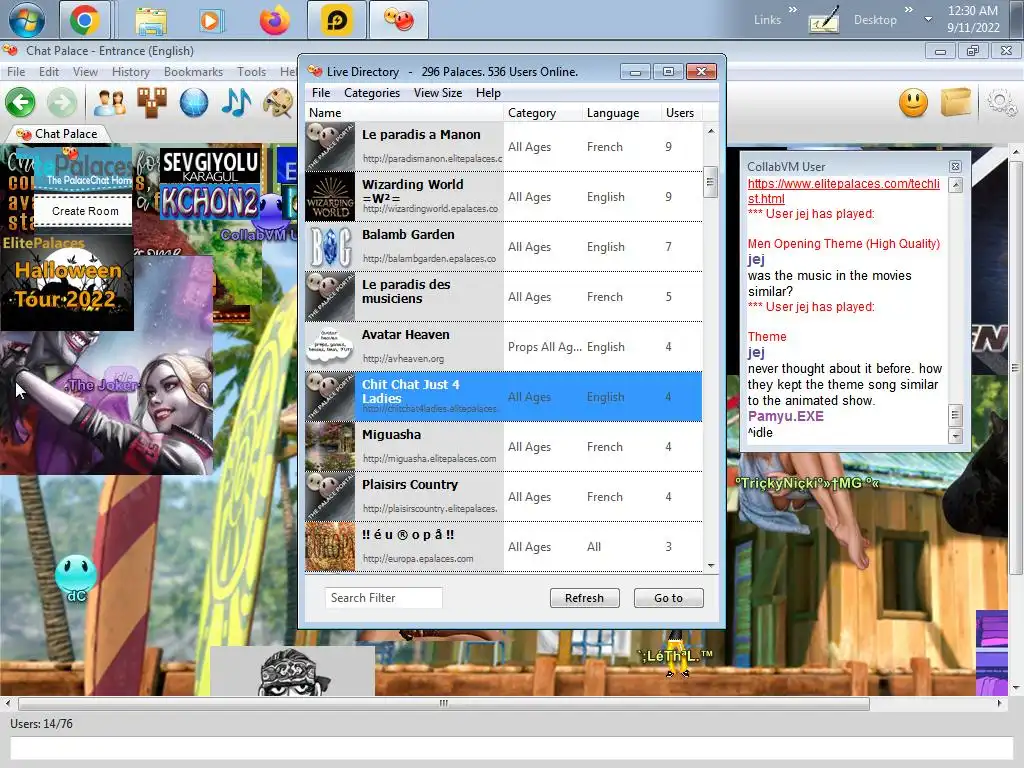
Task: Click the chat log scroll up arrow
Action: pos(955,185)
